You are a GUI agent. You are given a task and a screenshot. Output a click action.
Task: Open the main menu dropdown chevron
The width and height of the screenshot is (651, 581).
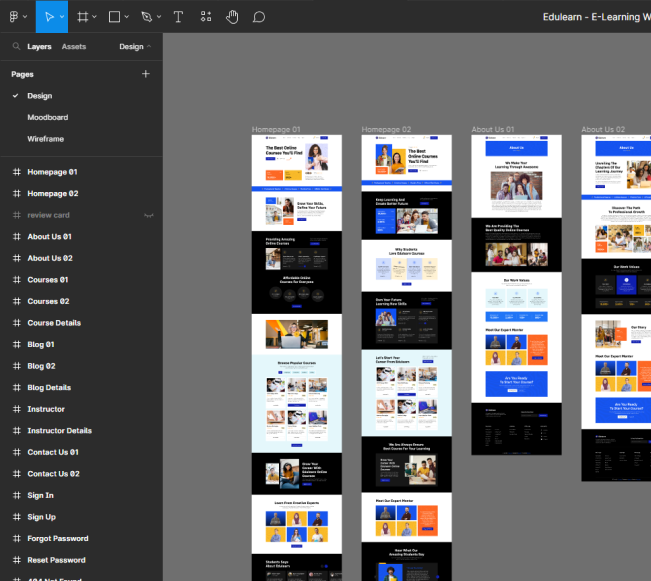point(25,17)
